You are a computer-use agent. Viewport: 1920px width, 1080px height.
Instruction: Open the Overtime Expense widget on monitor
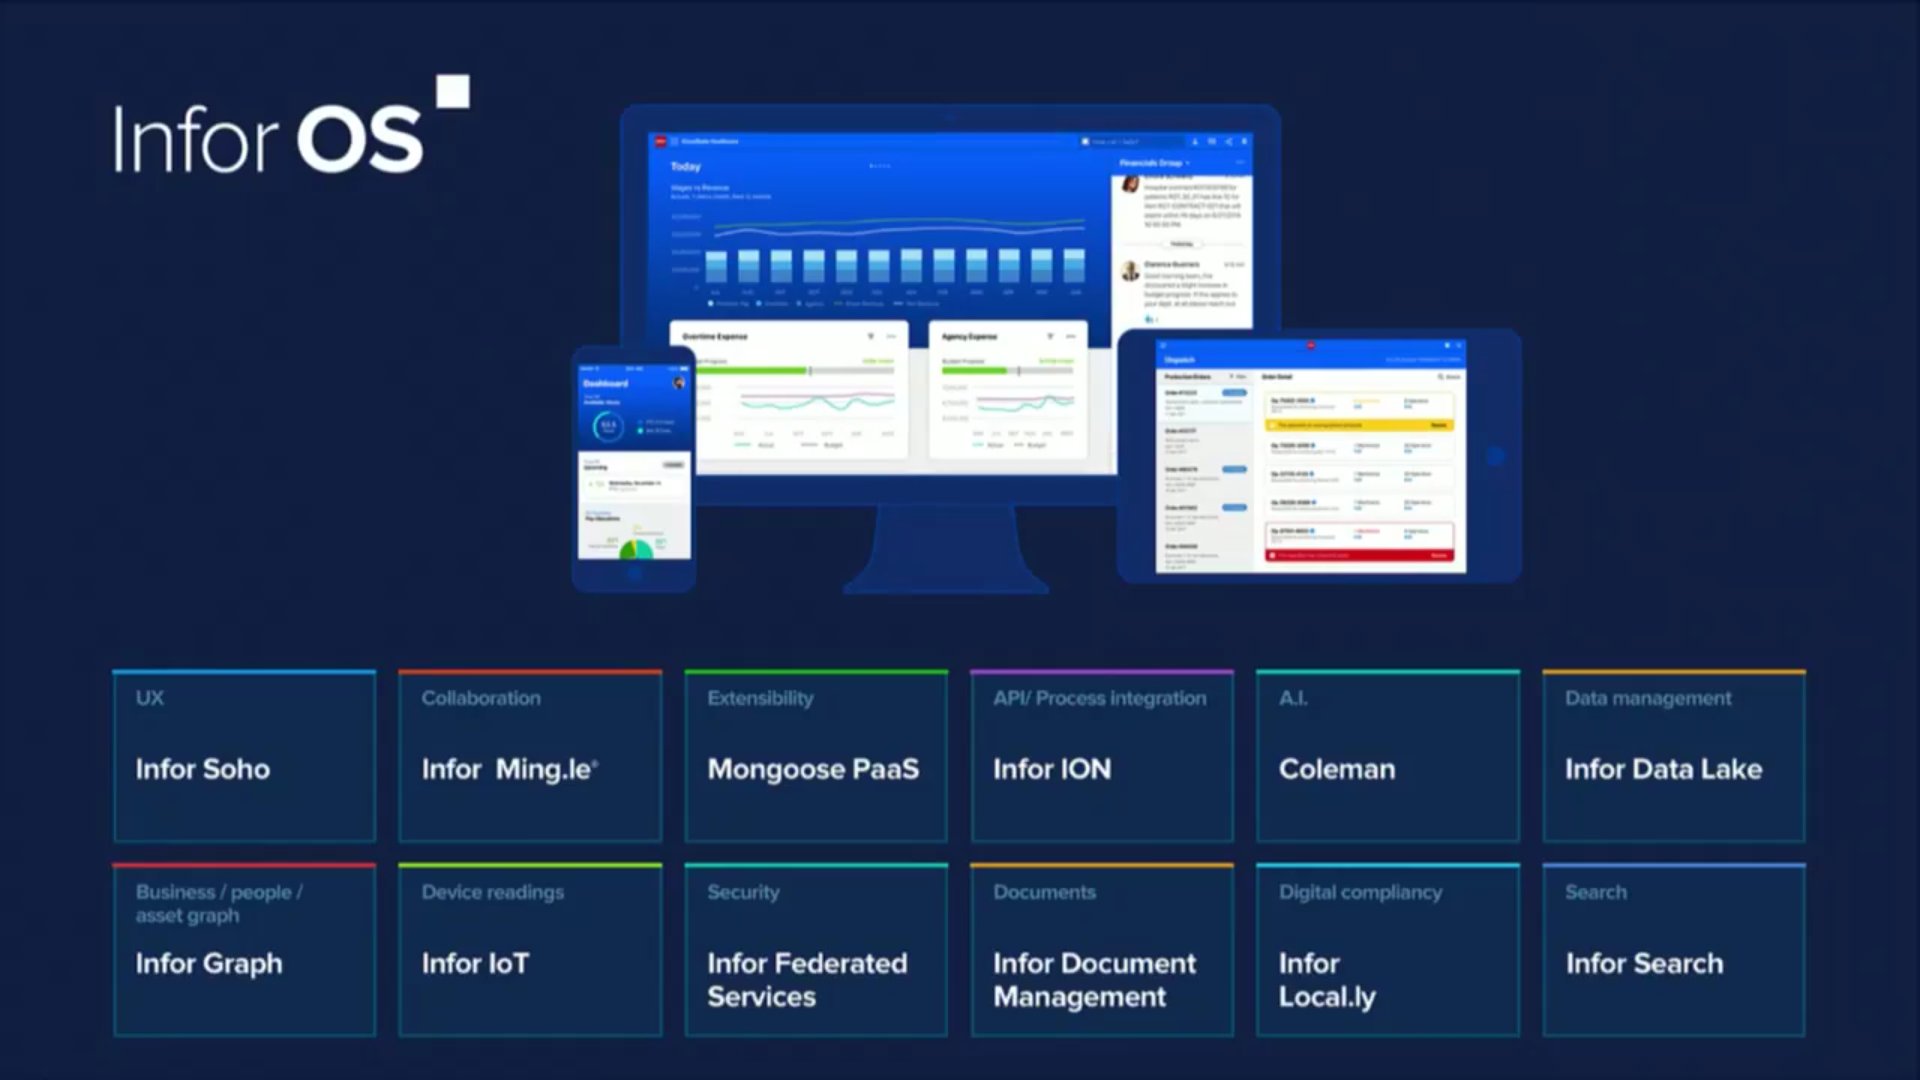[x=789, y=391]
